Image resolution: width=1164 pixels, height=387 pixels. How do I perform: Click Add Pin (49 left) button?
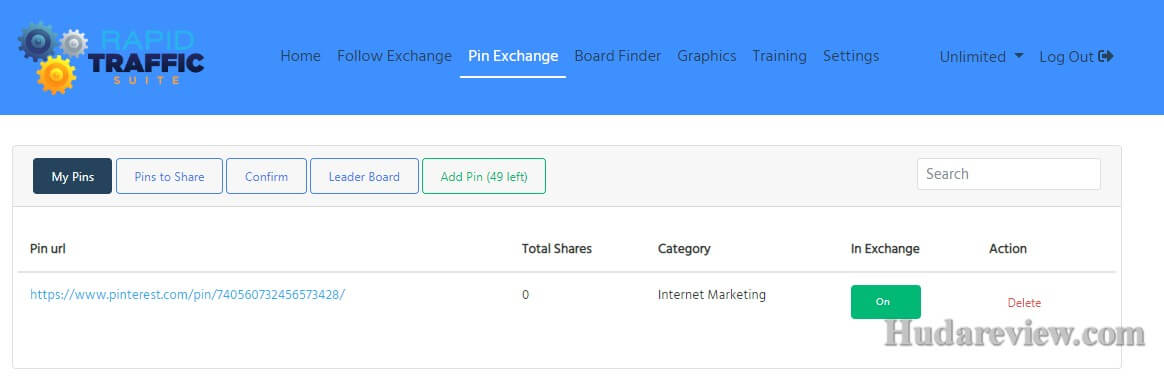[x=484, y=176]
